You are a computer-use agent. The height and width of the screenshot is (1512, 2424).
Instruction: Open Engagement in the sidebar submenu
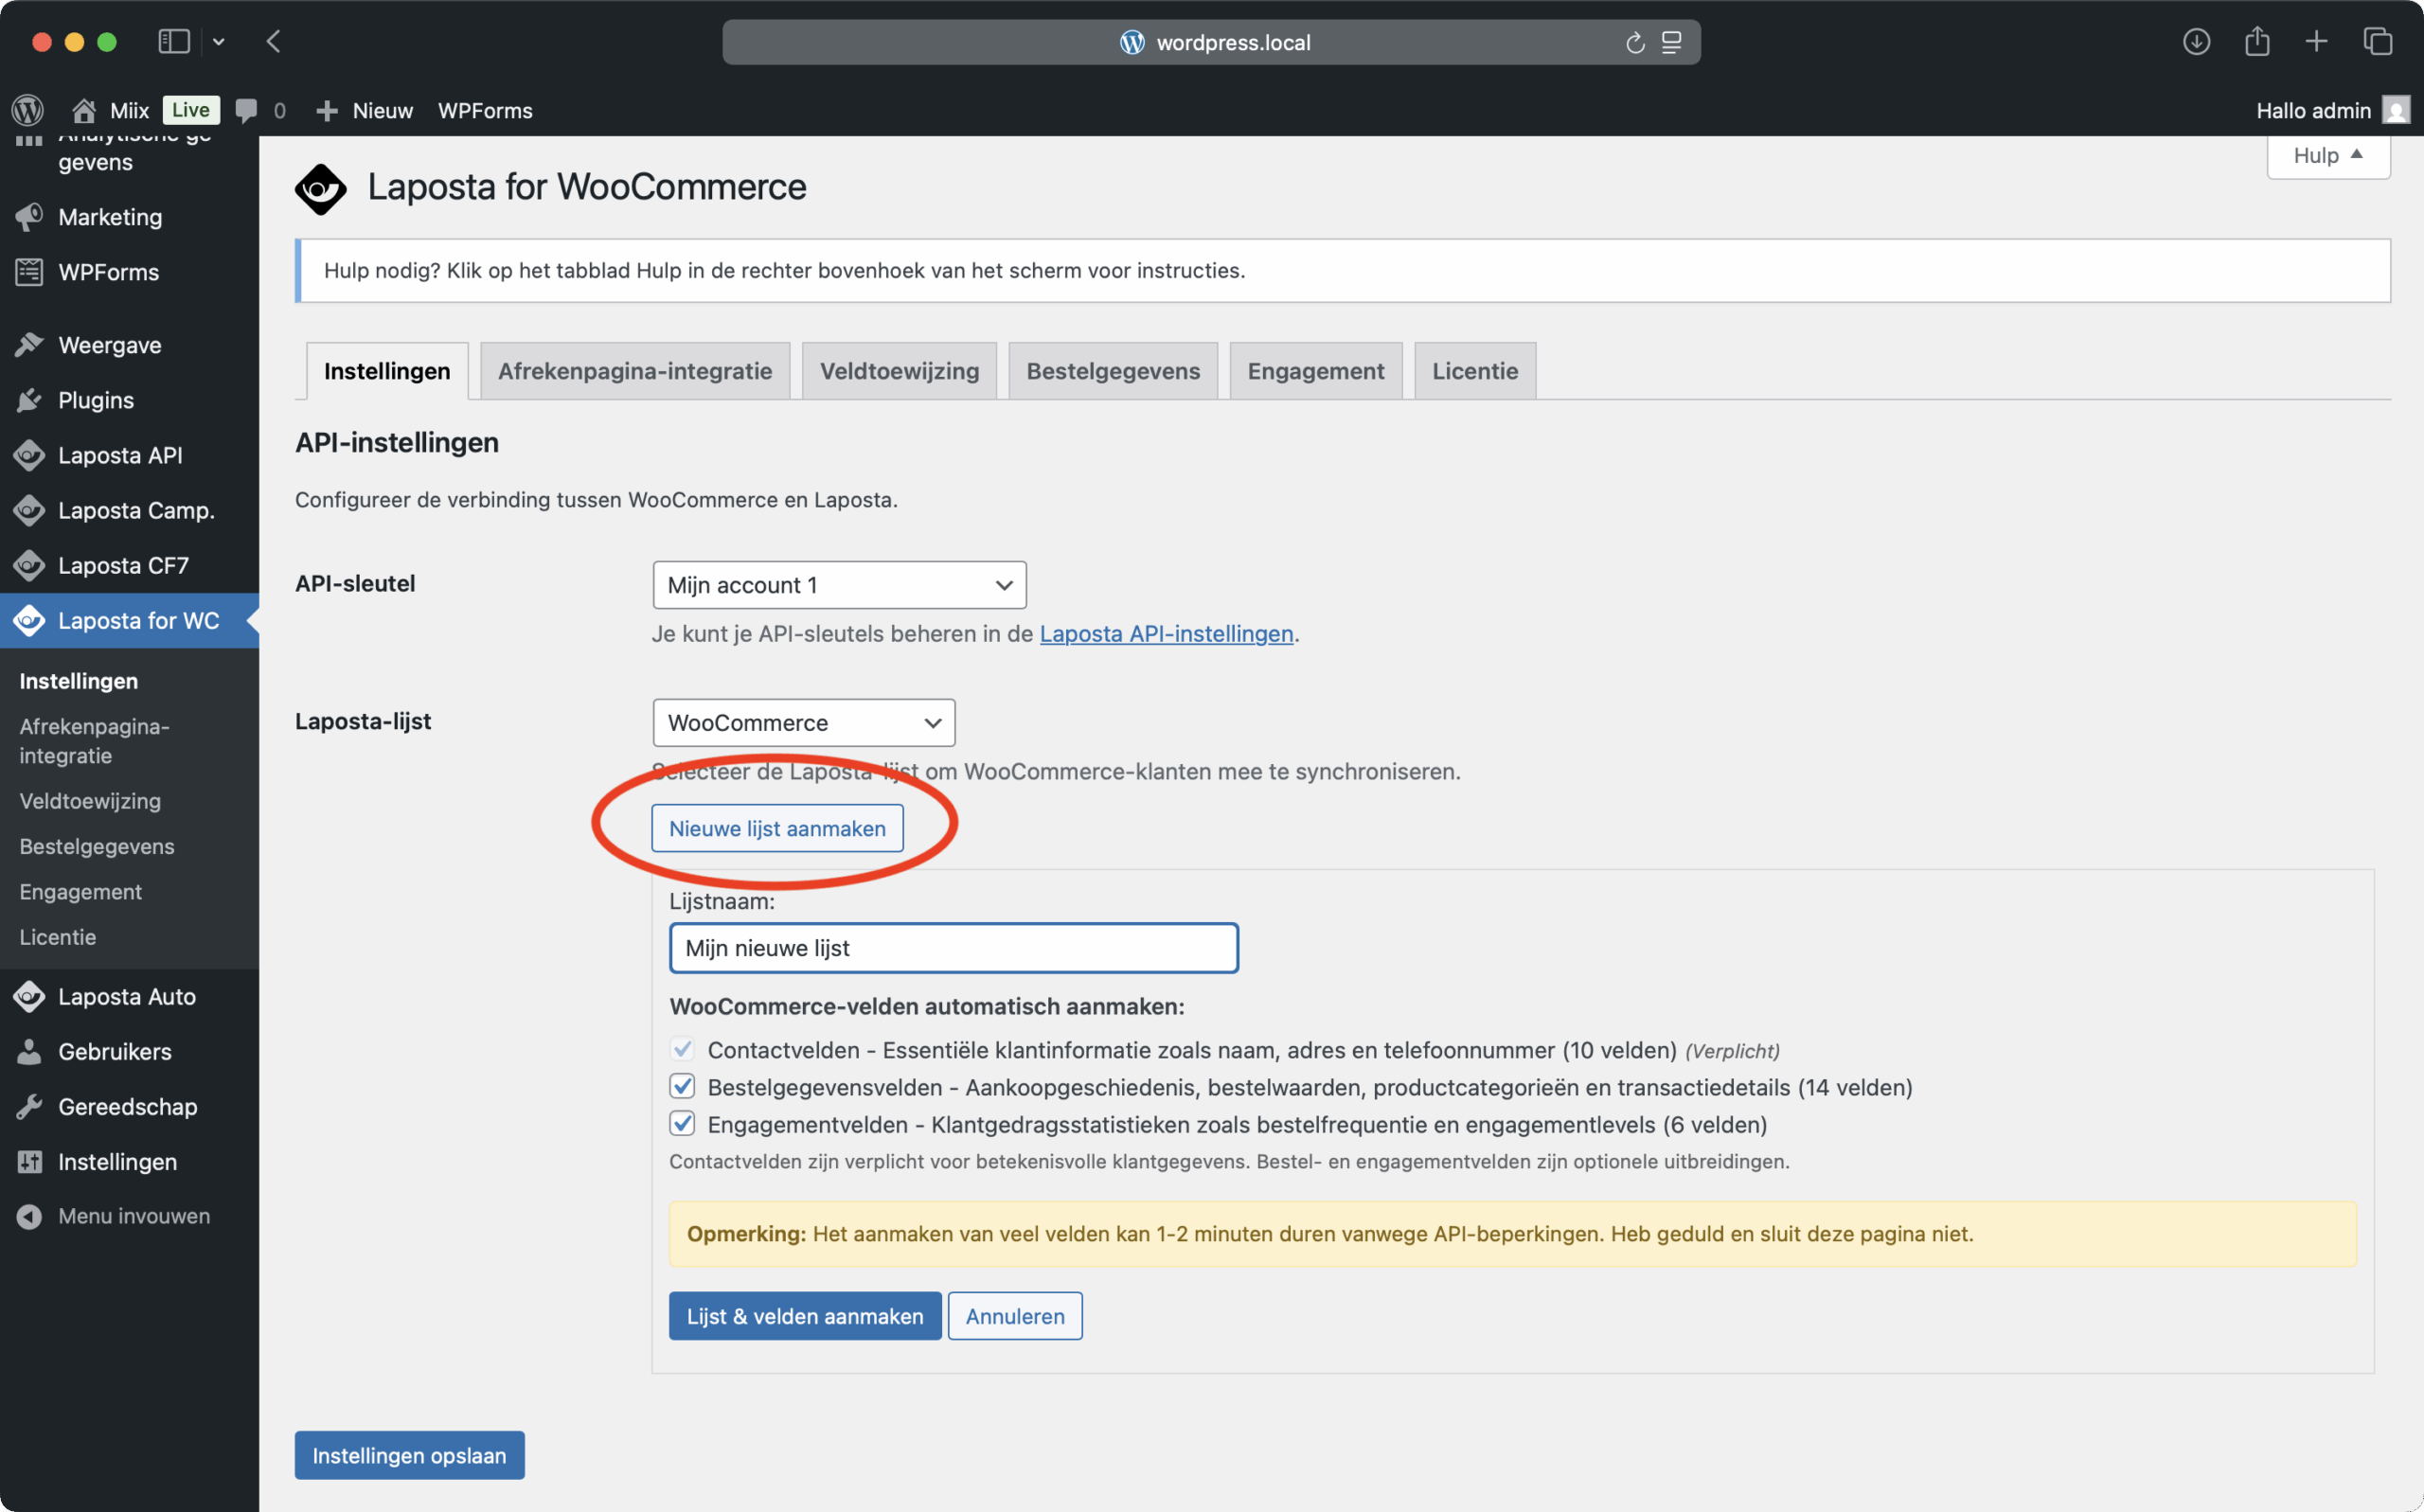(80, 891)
